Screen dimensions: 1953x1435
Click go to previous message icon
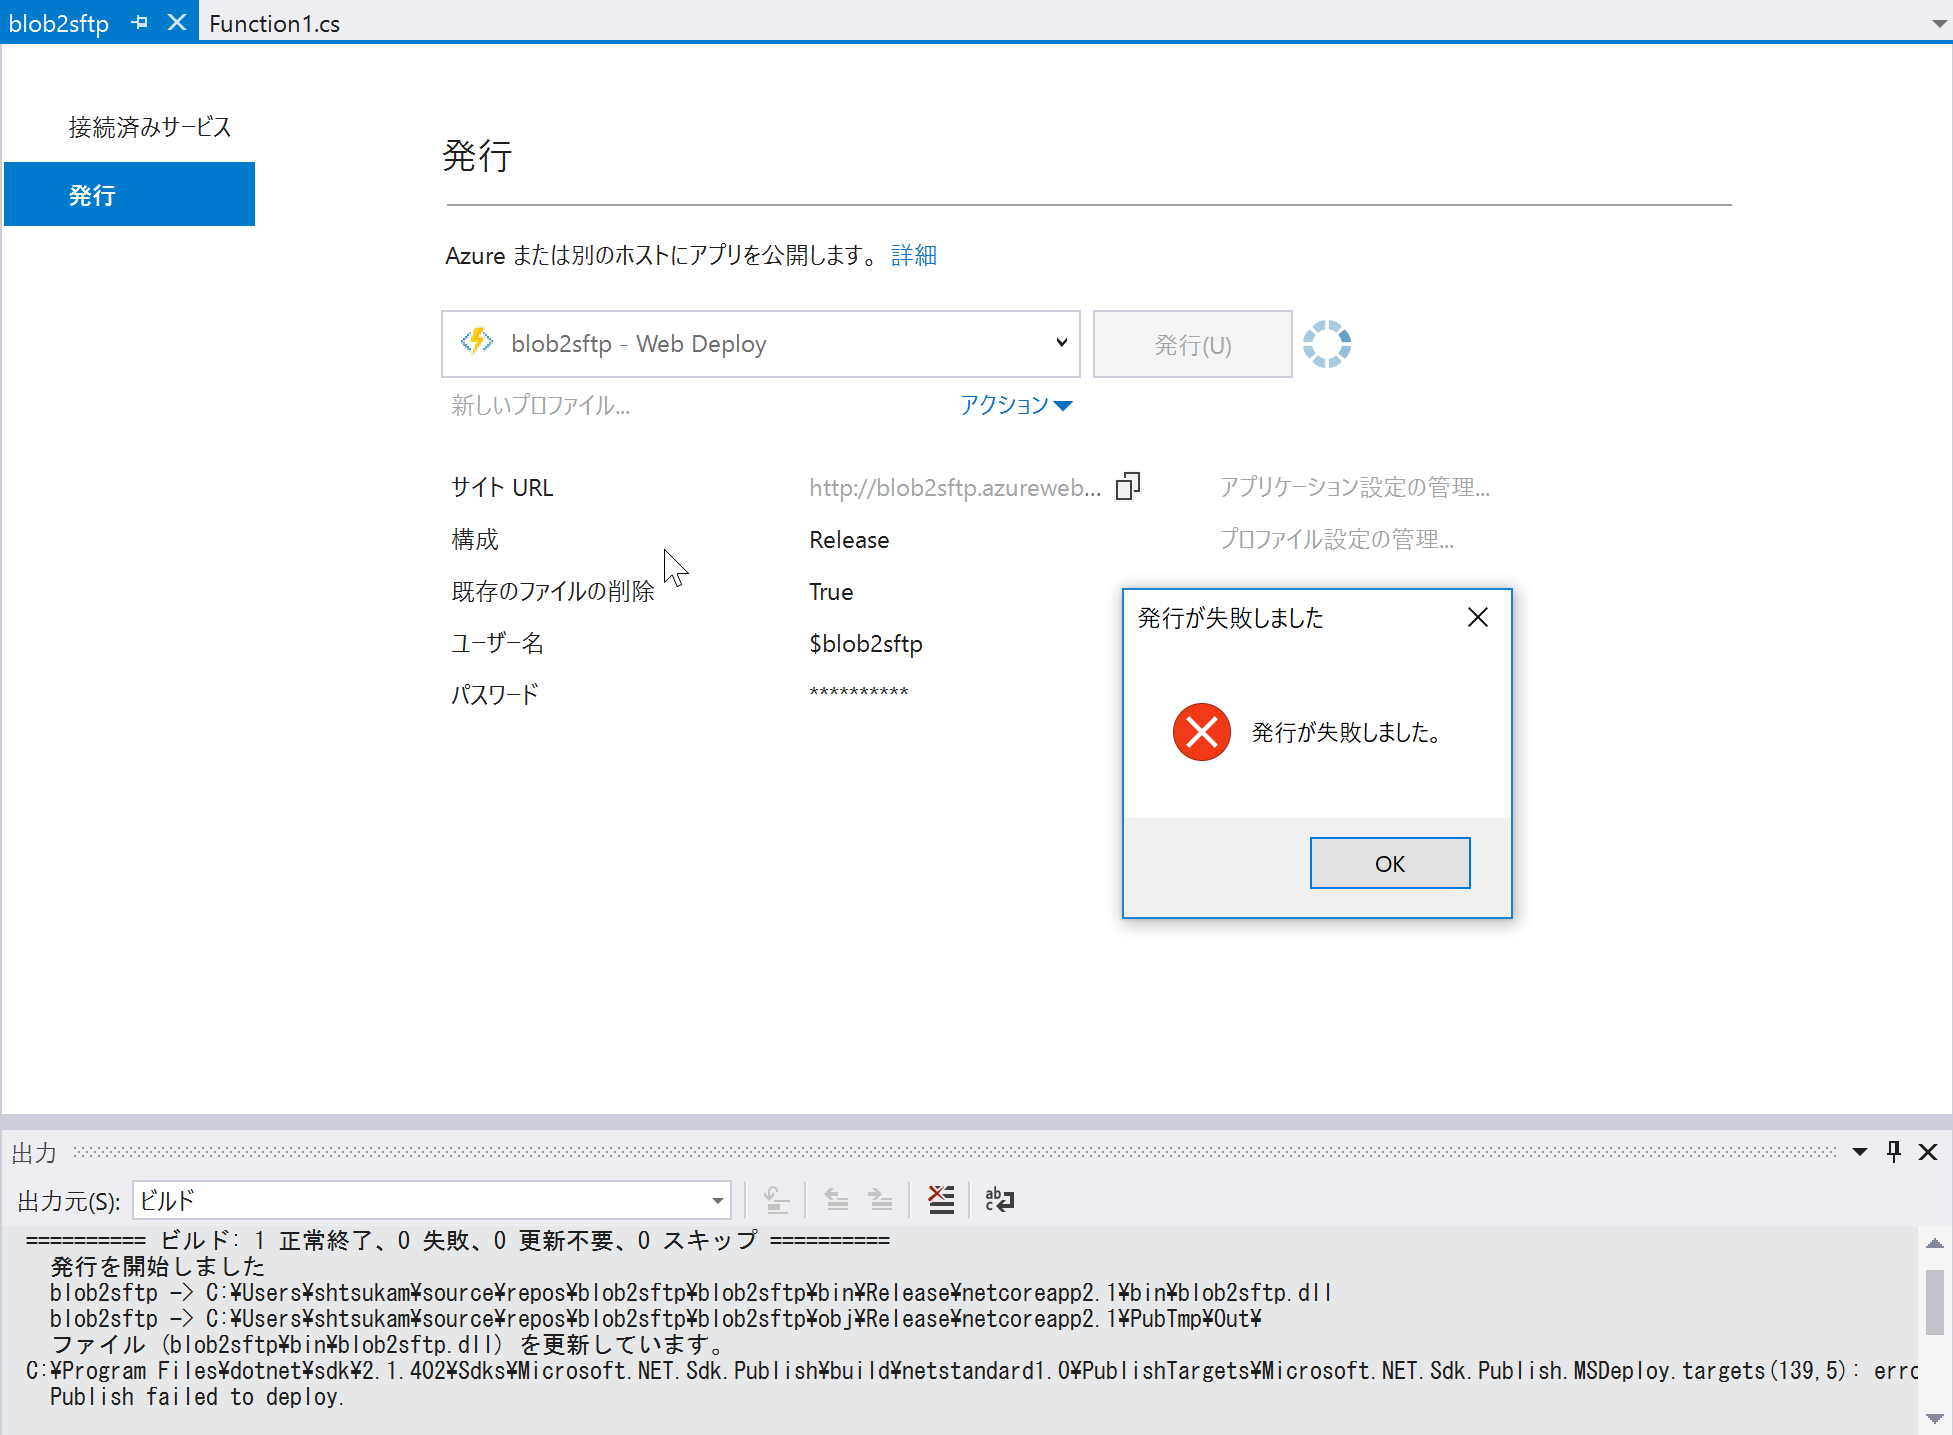tap(836, 1199)
